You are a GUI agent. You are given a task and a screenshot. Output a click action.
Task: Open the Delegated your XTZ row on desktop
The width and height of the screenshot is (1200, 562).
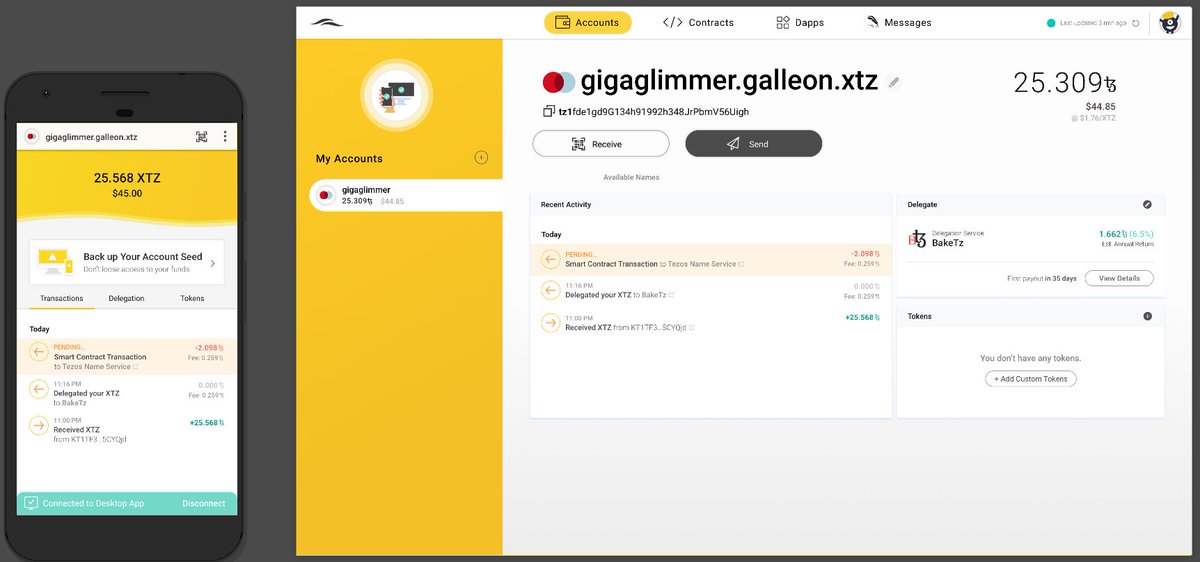tap(710, 291)
